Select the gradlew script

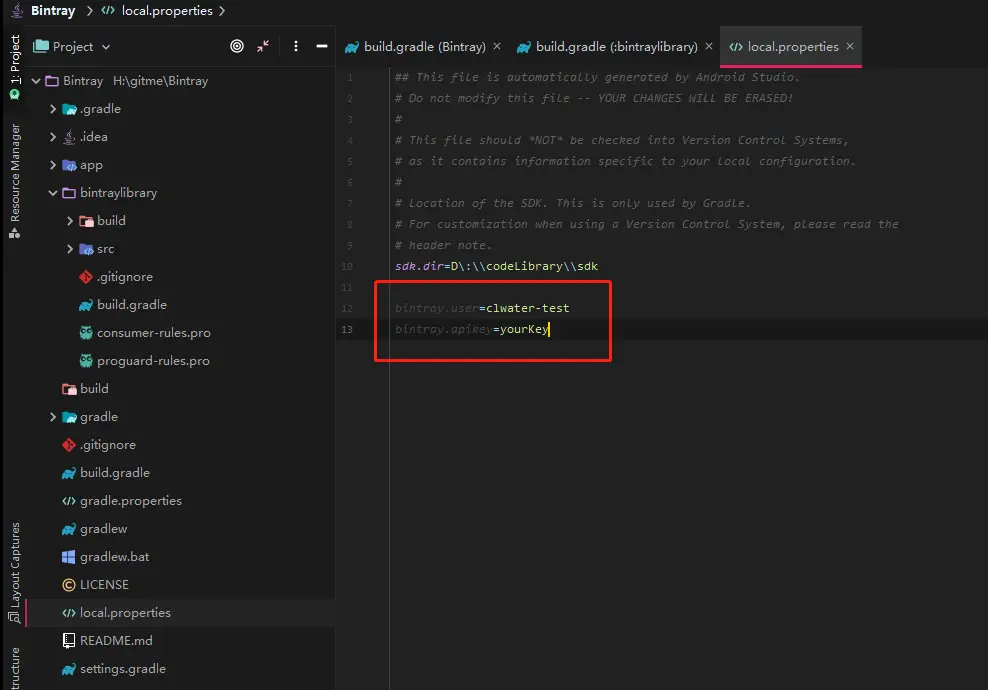tap(103, 529)
